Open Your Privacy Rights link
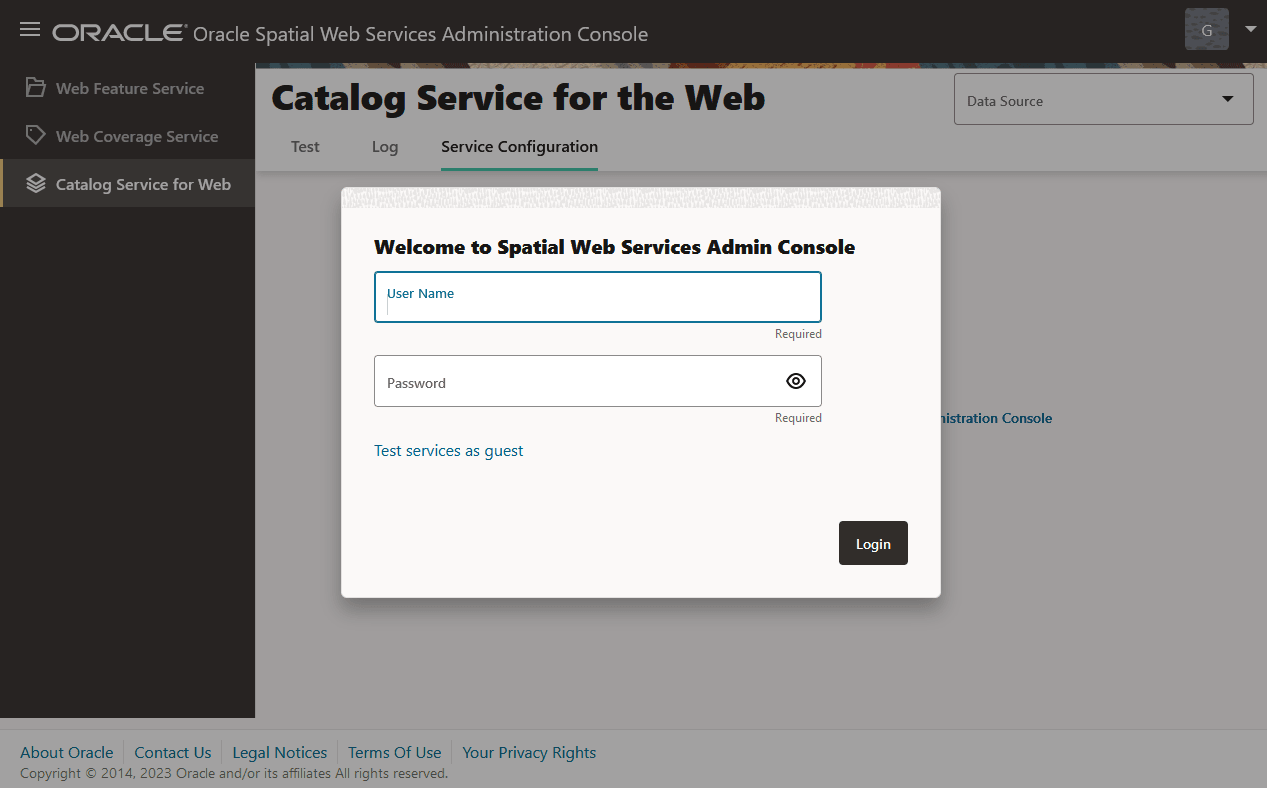 529,753
